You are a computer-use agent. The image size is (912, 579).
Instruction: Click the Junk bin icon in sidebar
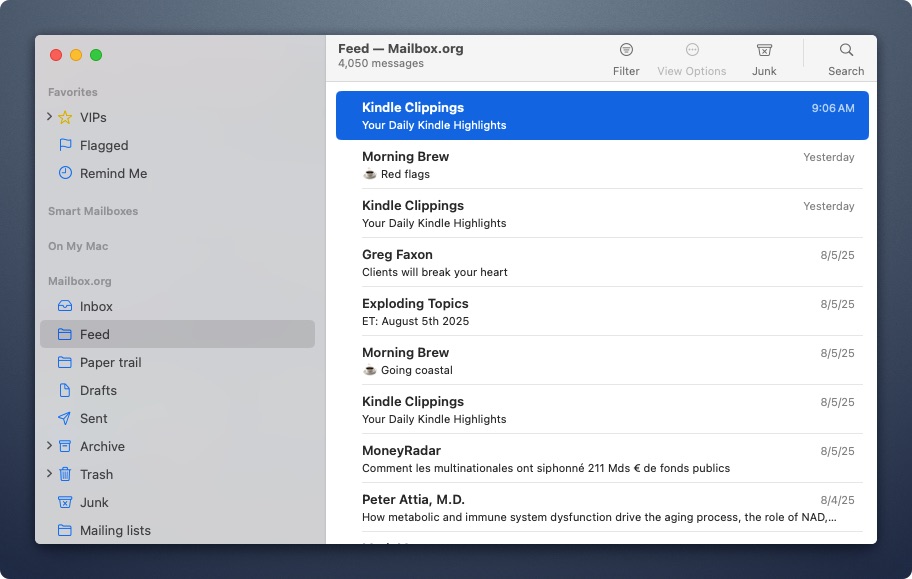point(65,502)
